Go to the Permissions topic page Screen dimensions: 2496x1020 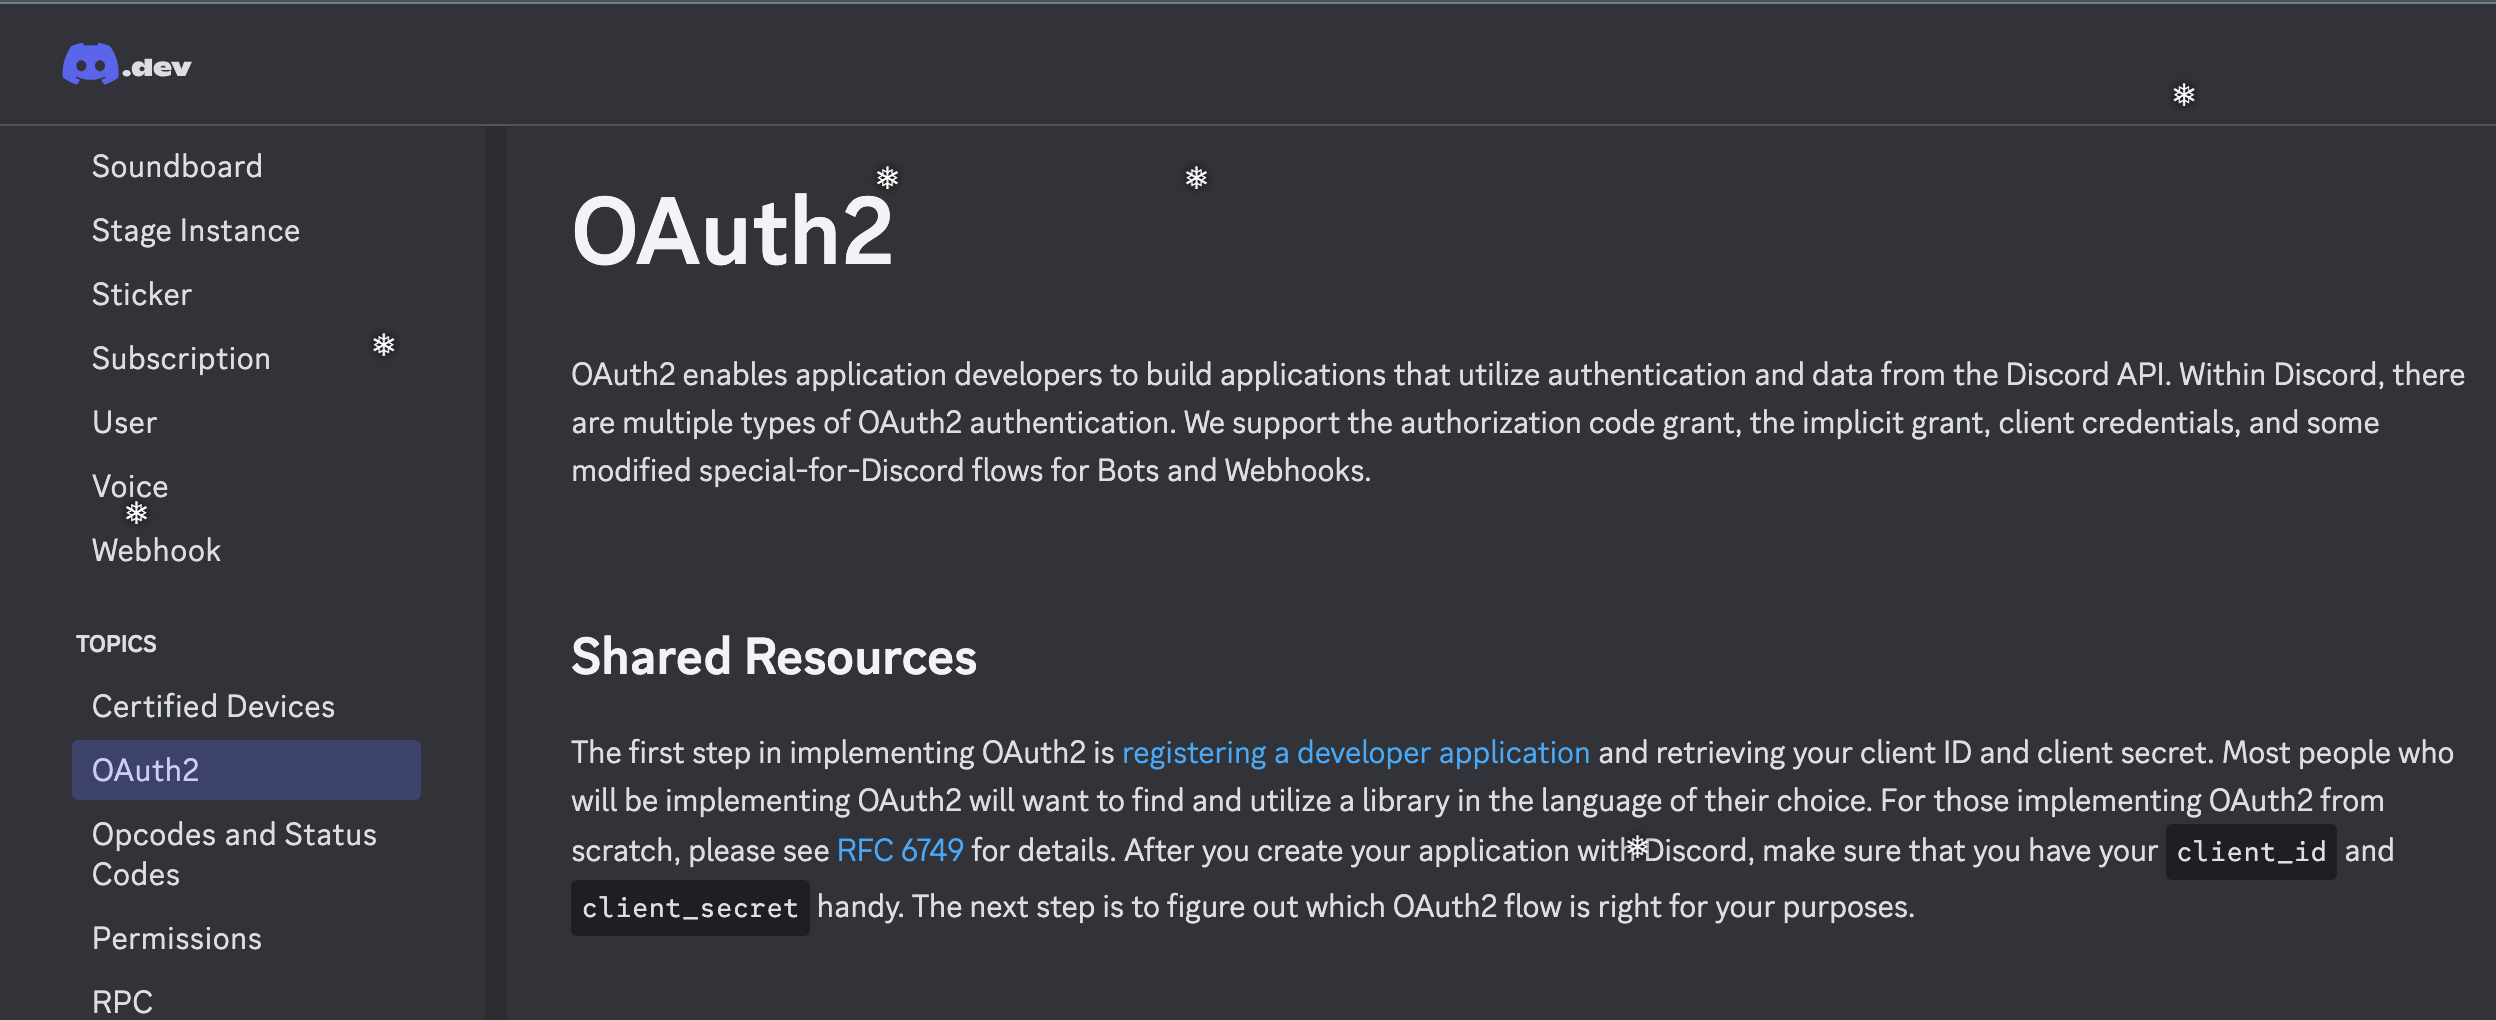pyautogui.click(x=177, y=938)
